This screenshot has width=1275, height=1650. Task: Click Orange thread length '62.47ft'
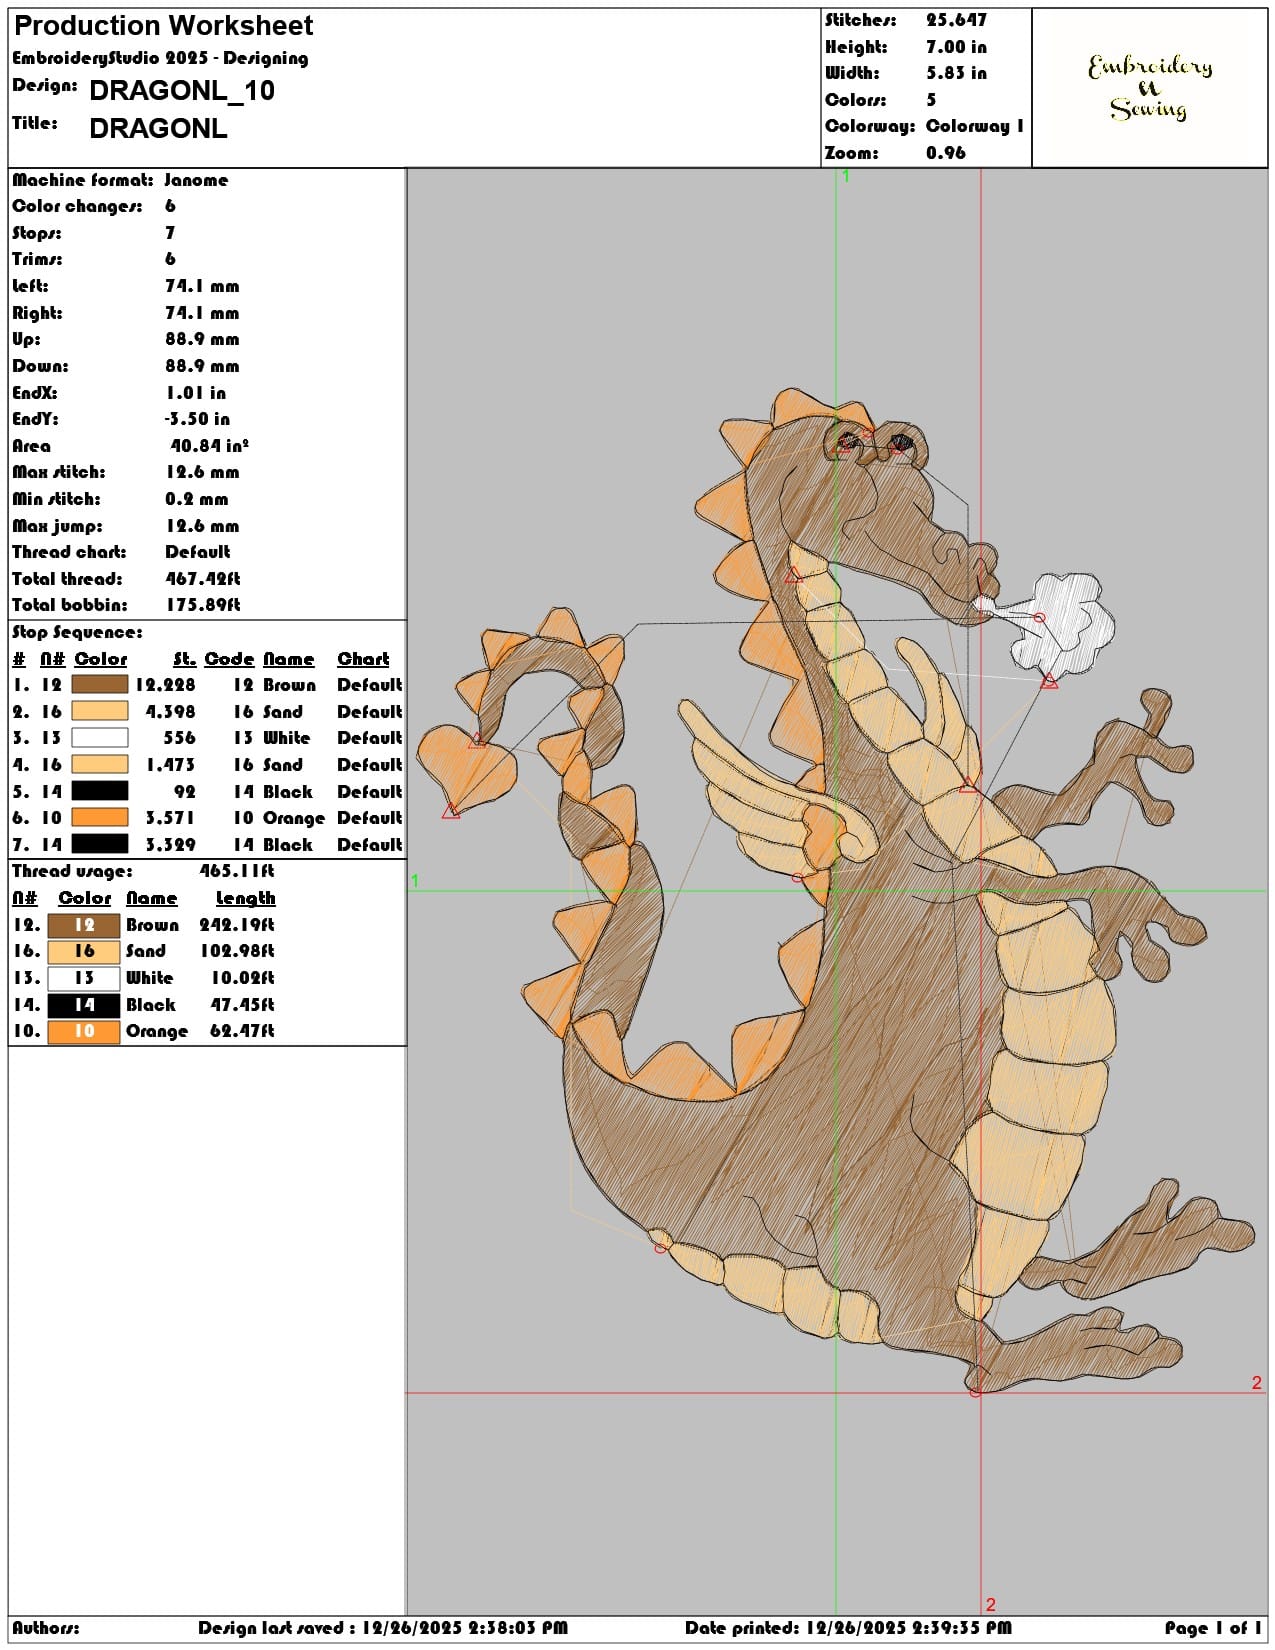pyautogui.click(x=242, y=1031)
